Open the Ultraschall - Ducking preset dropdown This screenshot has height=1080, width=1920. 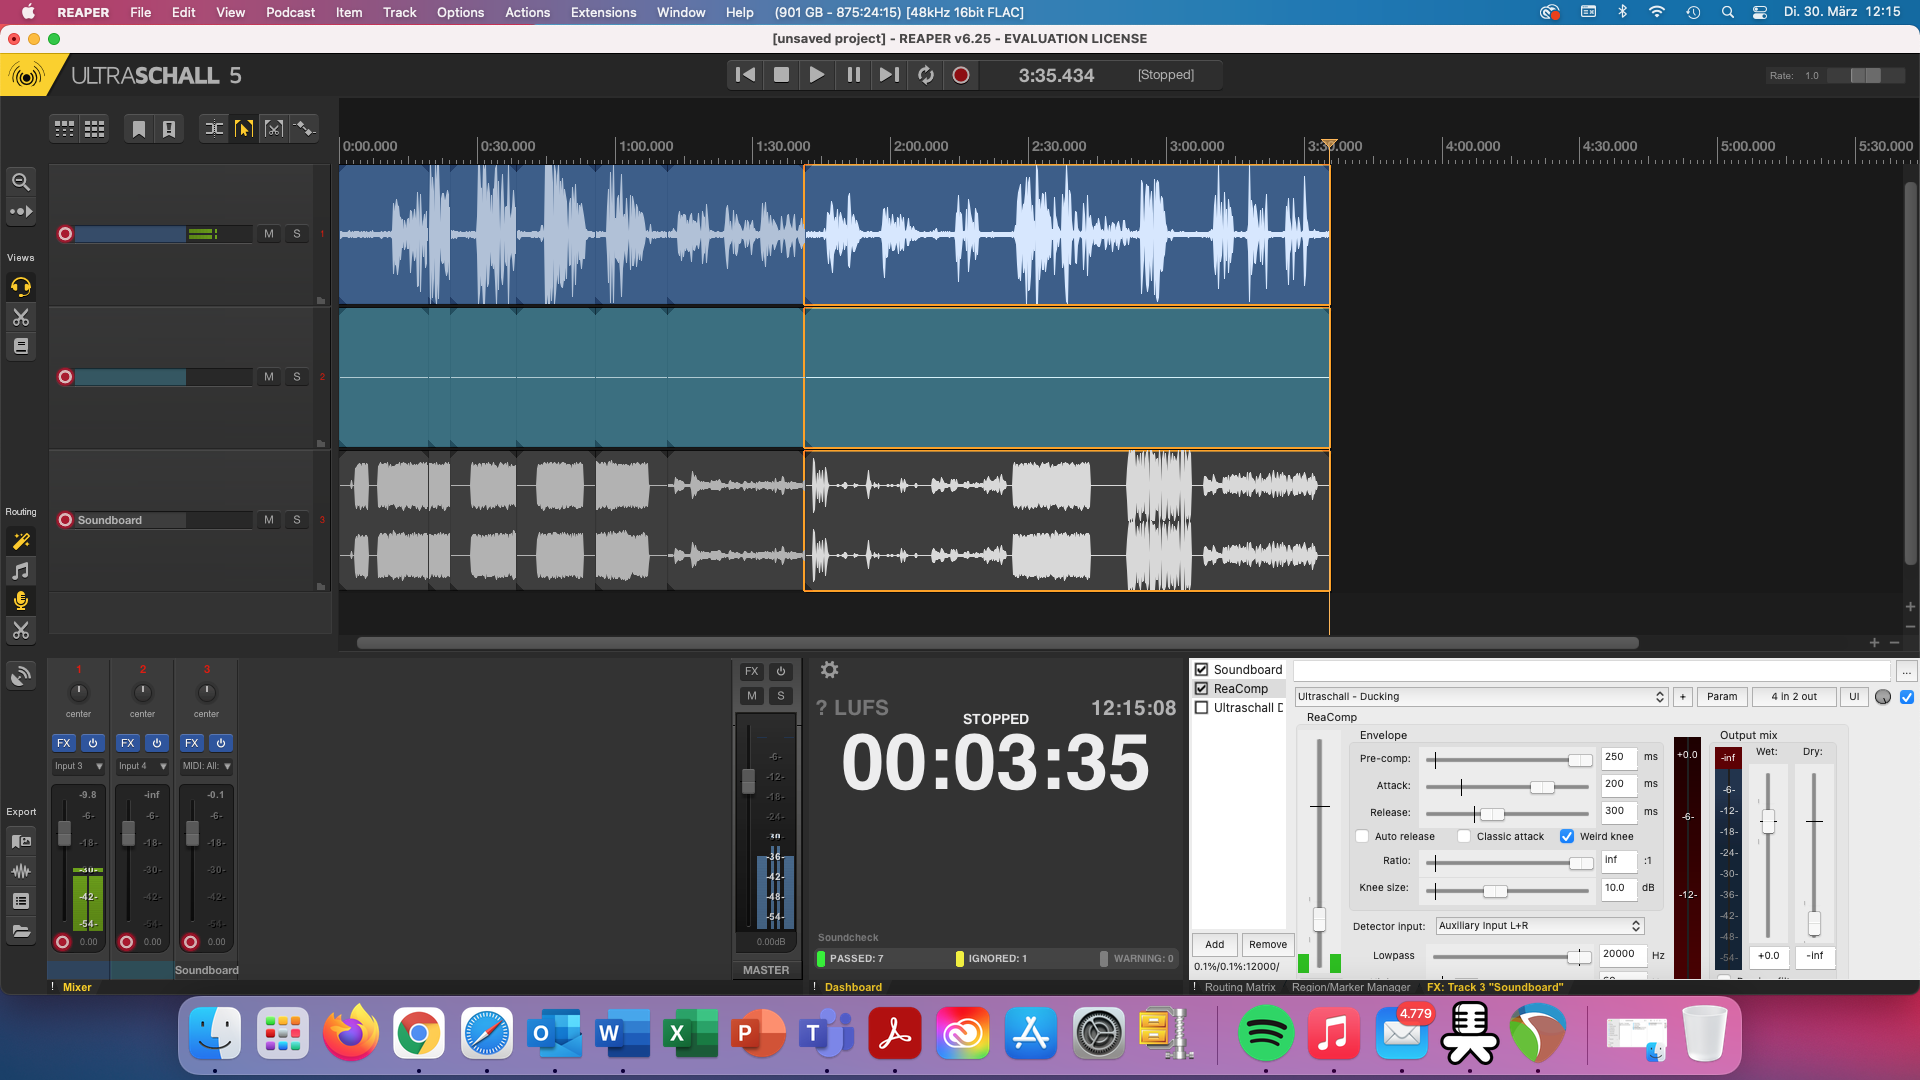(x=1481, y=697)
